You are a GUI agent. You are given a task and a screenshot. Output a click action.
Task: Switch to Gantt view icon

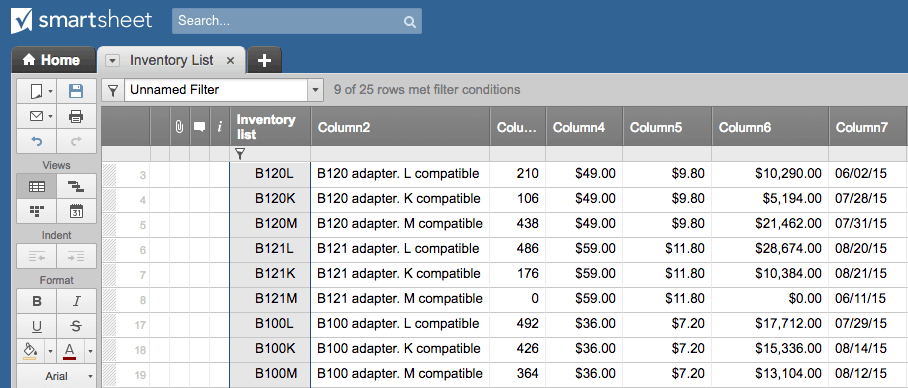pyautogui.click(x=76, y=186)
